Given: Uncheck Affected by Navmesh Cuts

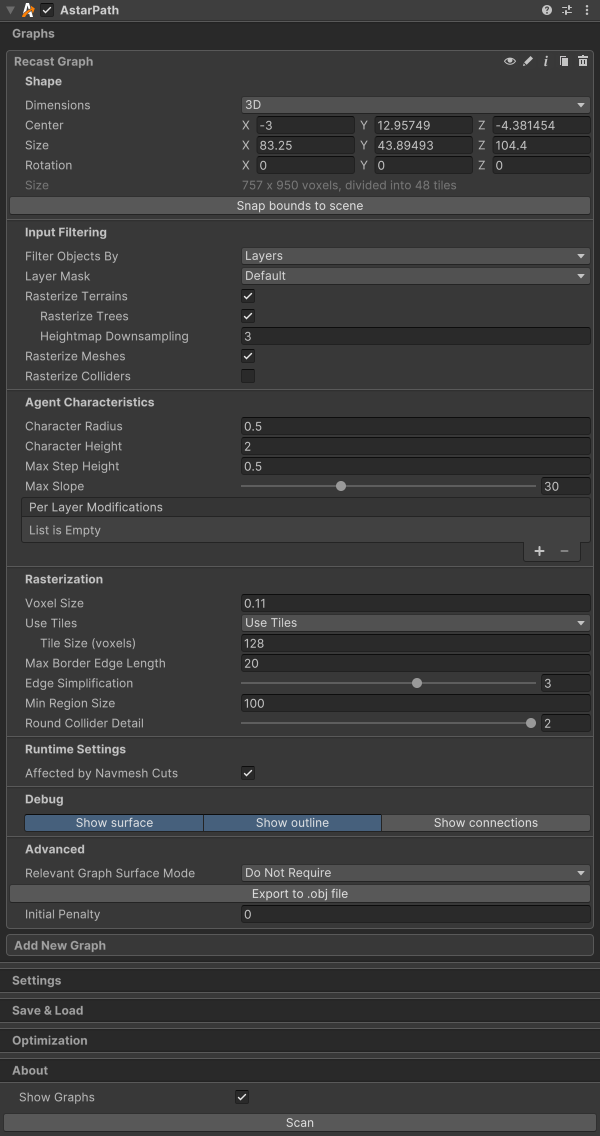Looking at the screenshot, I should click(248, 773).
